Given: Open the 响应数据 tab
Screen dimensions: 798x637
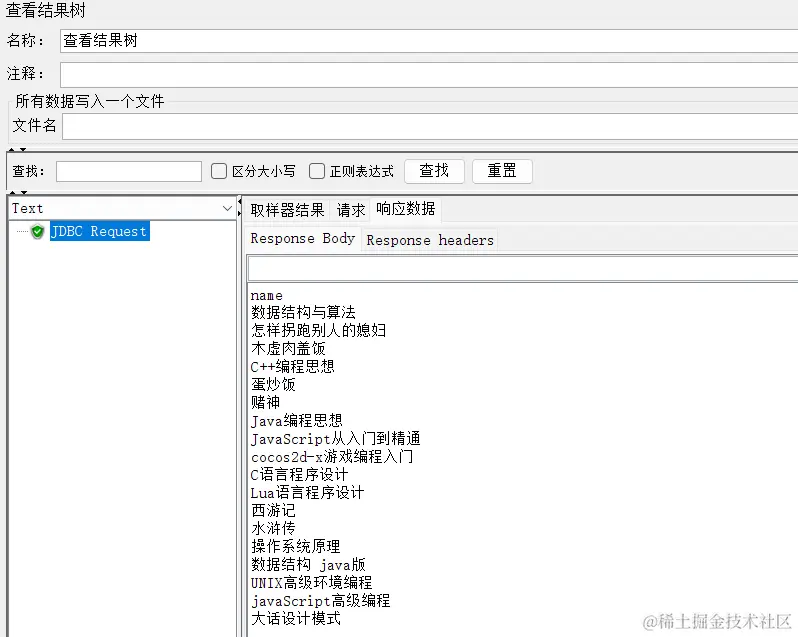Looking at the screenshot, I should point(406,209).
